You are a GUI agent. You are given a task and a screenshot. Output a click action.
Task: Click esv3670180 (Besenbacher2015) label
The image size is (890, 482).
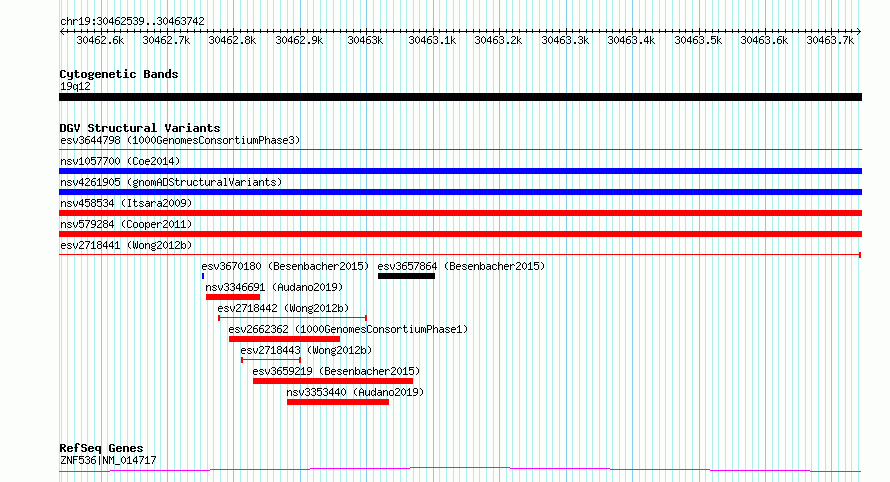(285, 266)
